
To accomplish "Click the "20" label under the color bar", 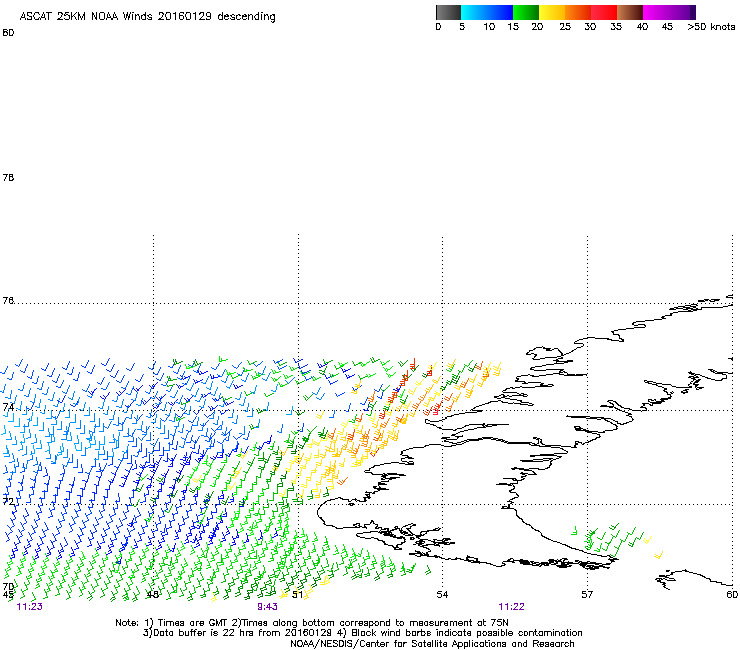I will [537, 27].
